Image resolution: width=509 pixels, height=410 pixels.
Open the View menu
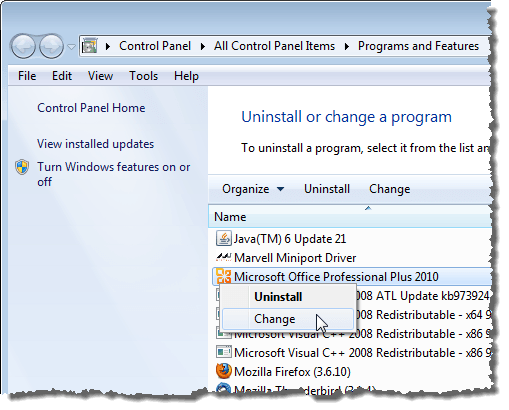click(x=100, y=76)
